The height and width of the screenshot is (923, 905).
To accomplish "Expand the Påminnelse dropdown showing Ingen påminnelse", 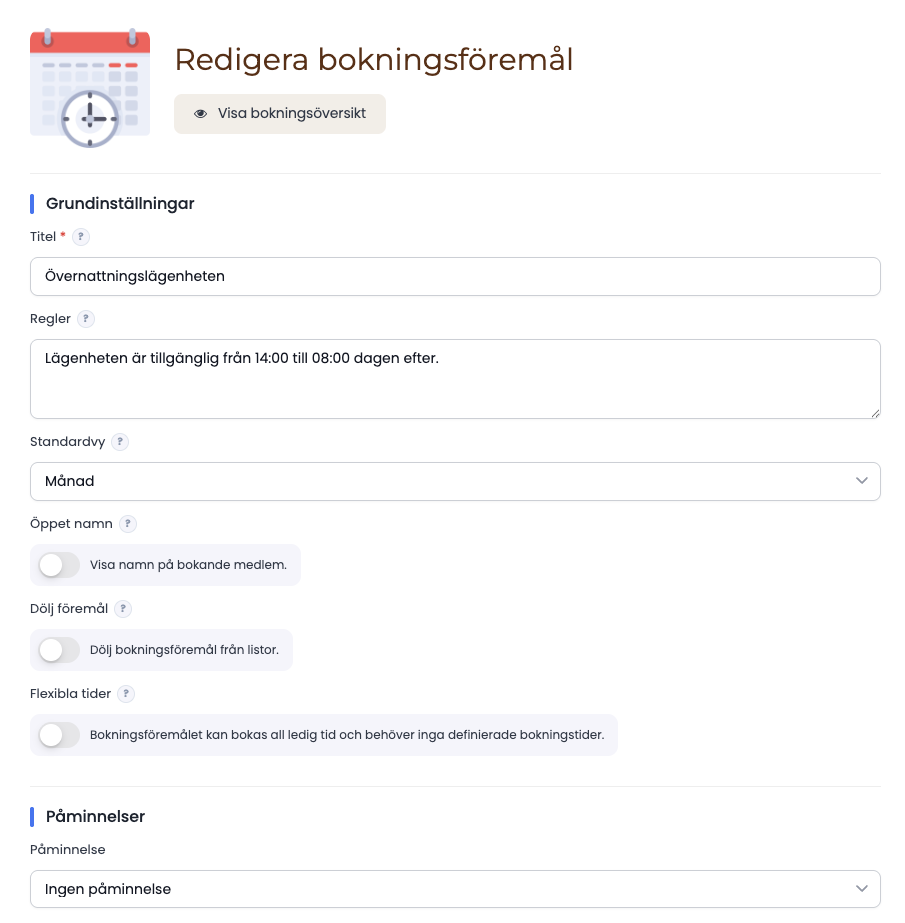I will [455, 889].
